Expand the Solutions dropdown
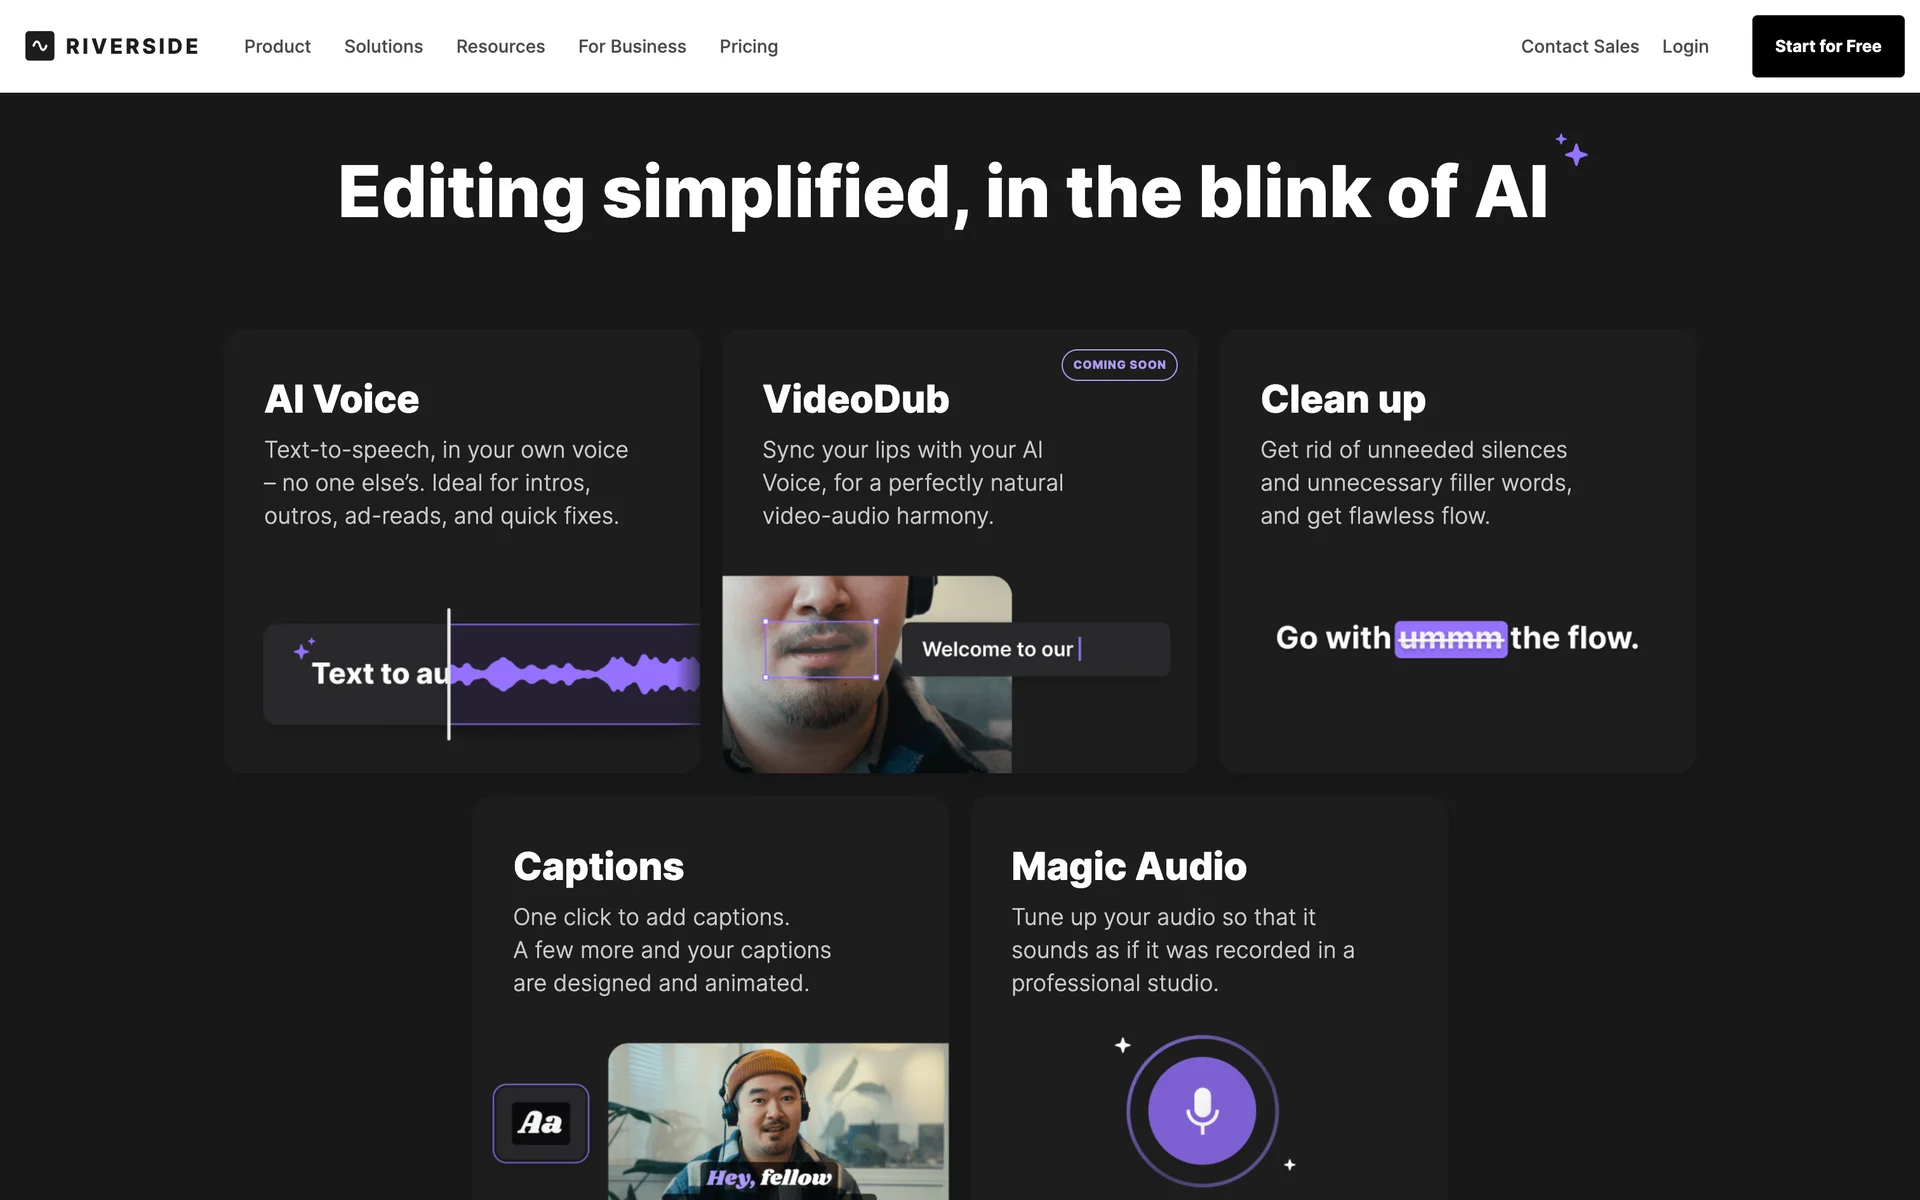The image size is (1920, 1200). [x=383, y=46]
